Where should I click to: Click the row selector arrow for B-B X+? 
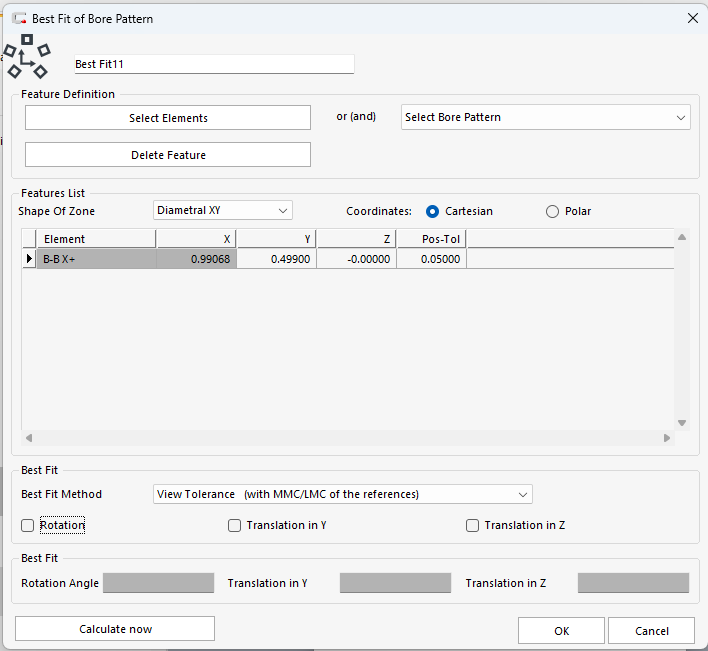[x=29, y=259]
